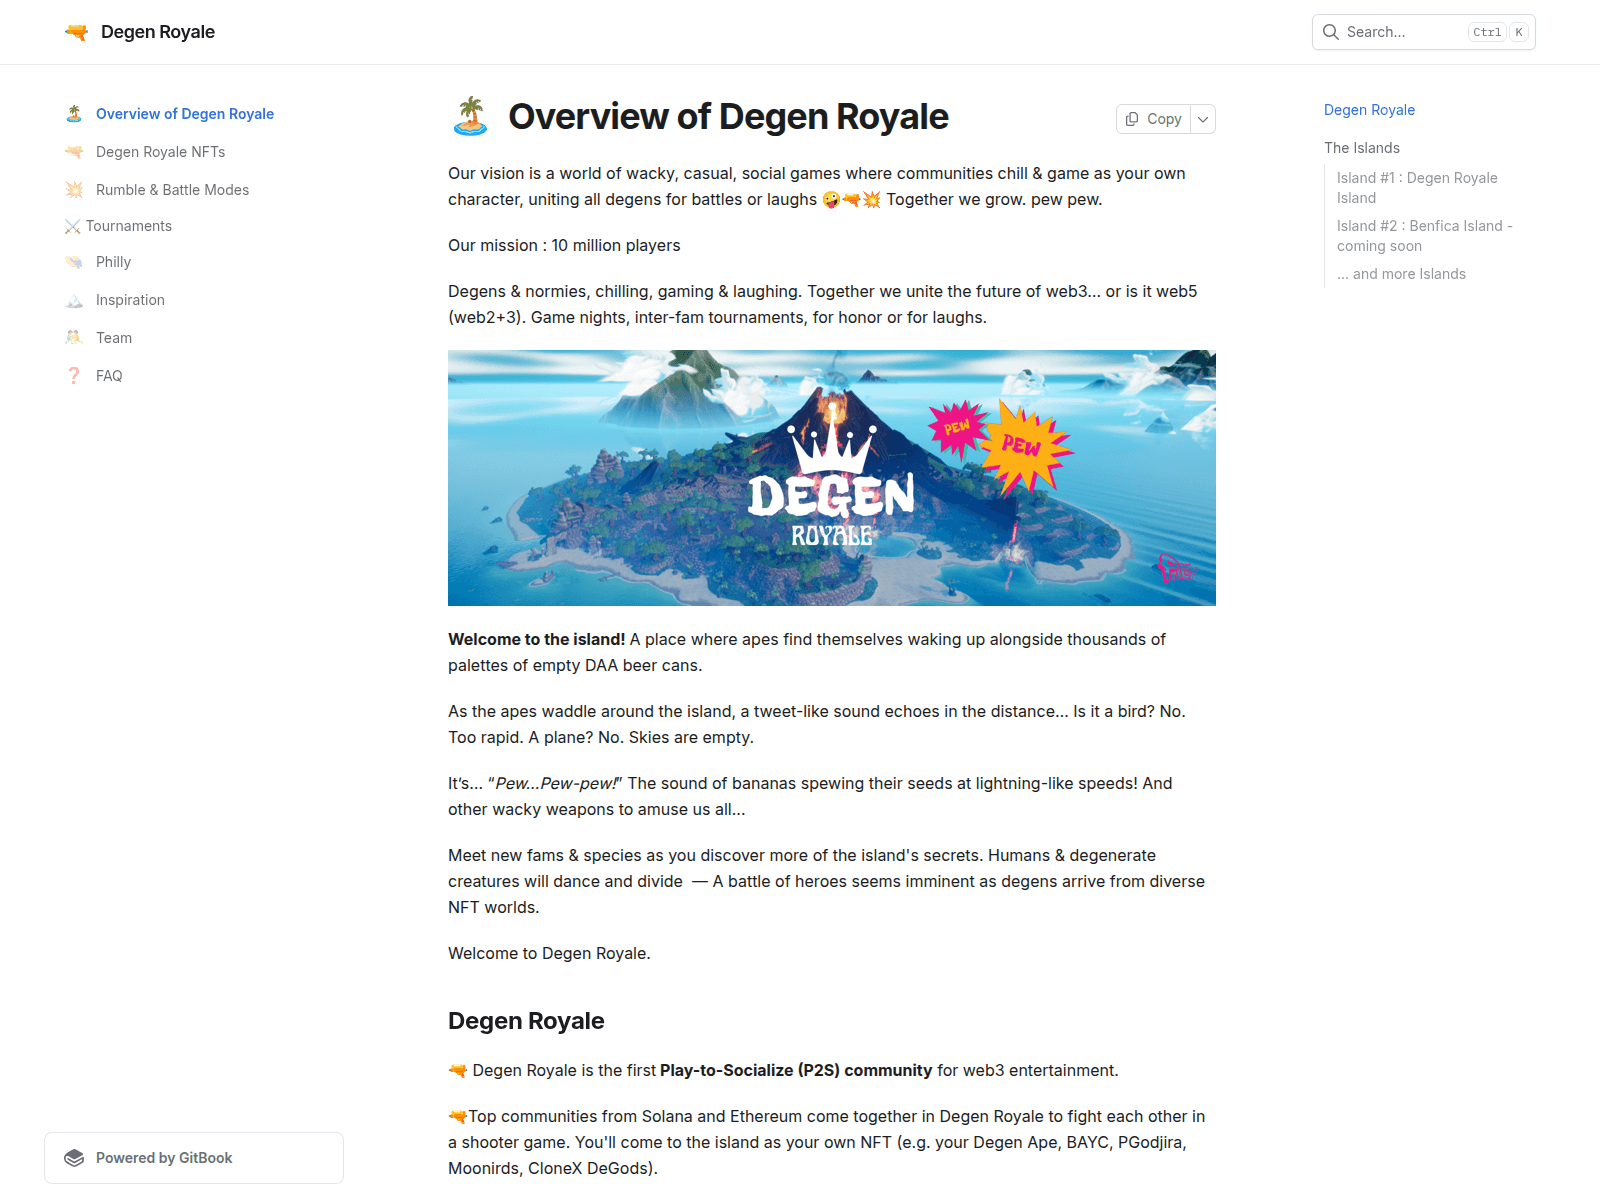Click the bold Play-to-Socialize (P2S) community text

(796, 1070)
